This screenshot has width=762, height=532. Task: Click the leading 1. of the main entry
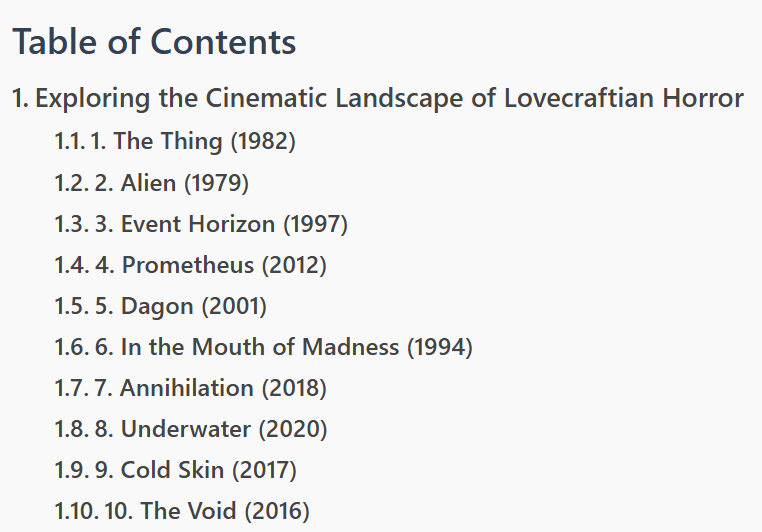pyautogui.click(x=20, y=99)
